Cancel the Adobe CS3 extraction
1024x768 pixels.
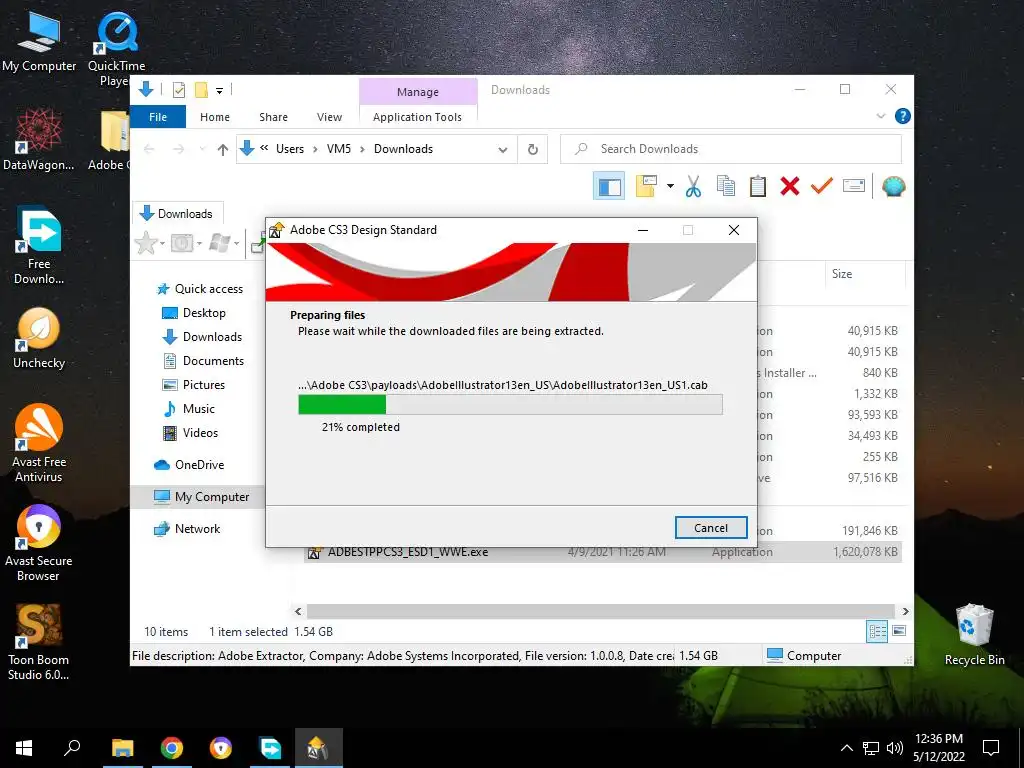click(x=711, y=528)
